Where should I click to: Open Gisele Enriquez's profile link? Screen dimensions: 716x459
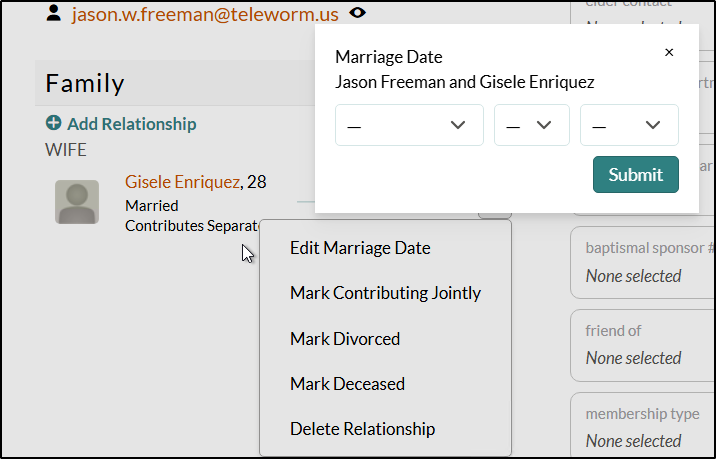(x=182, y=182)
